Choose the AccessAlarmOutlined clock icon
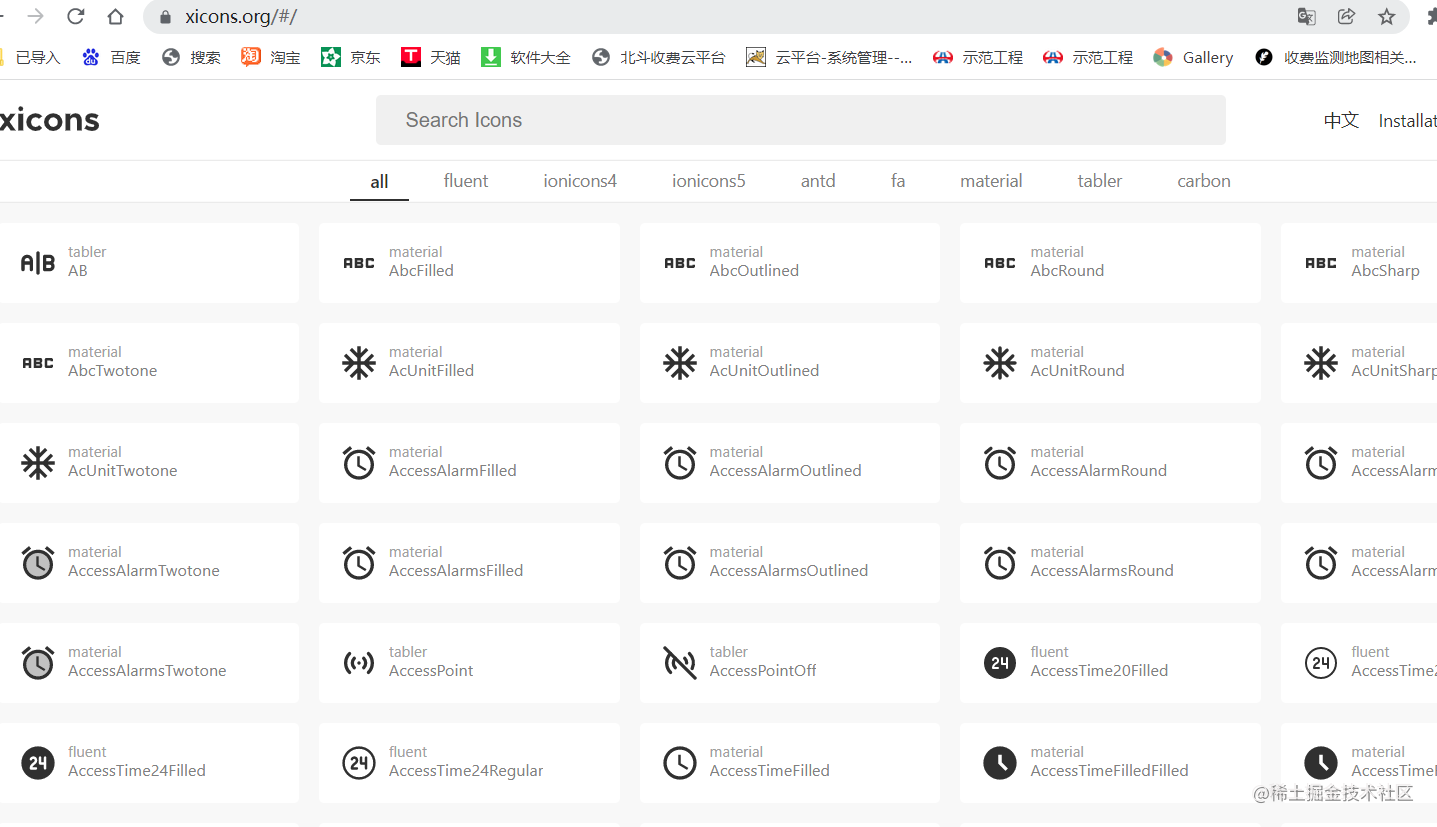1437x827 pixels. (x=680, y=463)
